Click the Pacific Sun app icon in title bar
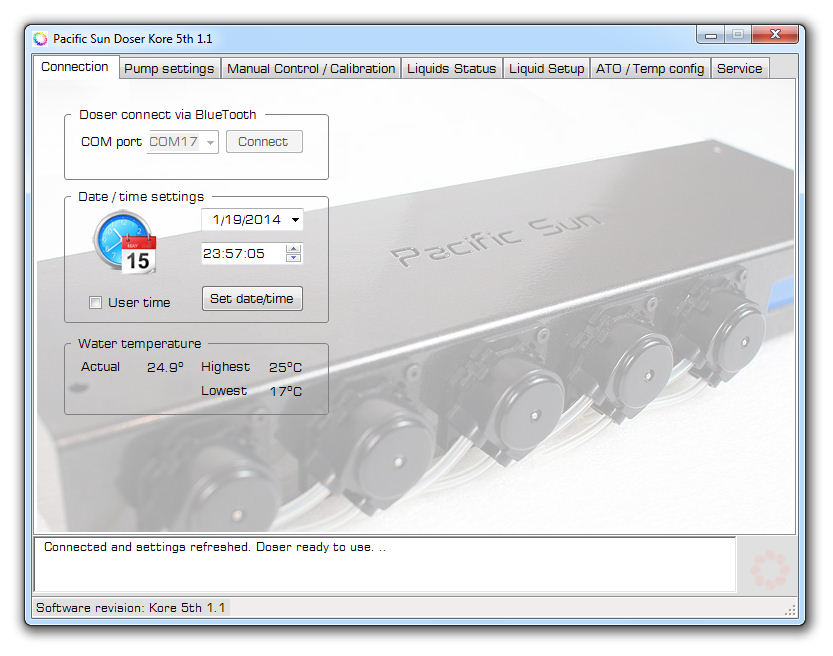The height and width of the screenshot is (656, 833). (40, 38)
